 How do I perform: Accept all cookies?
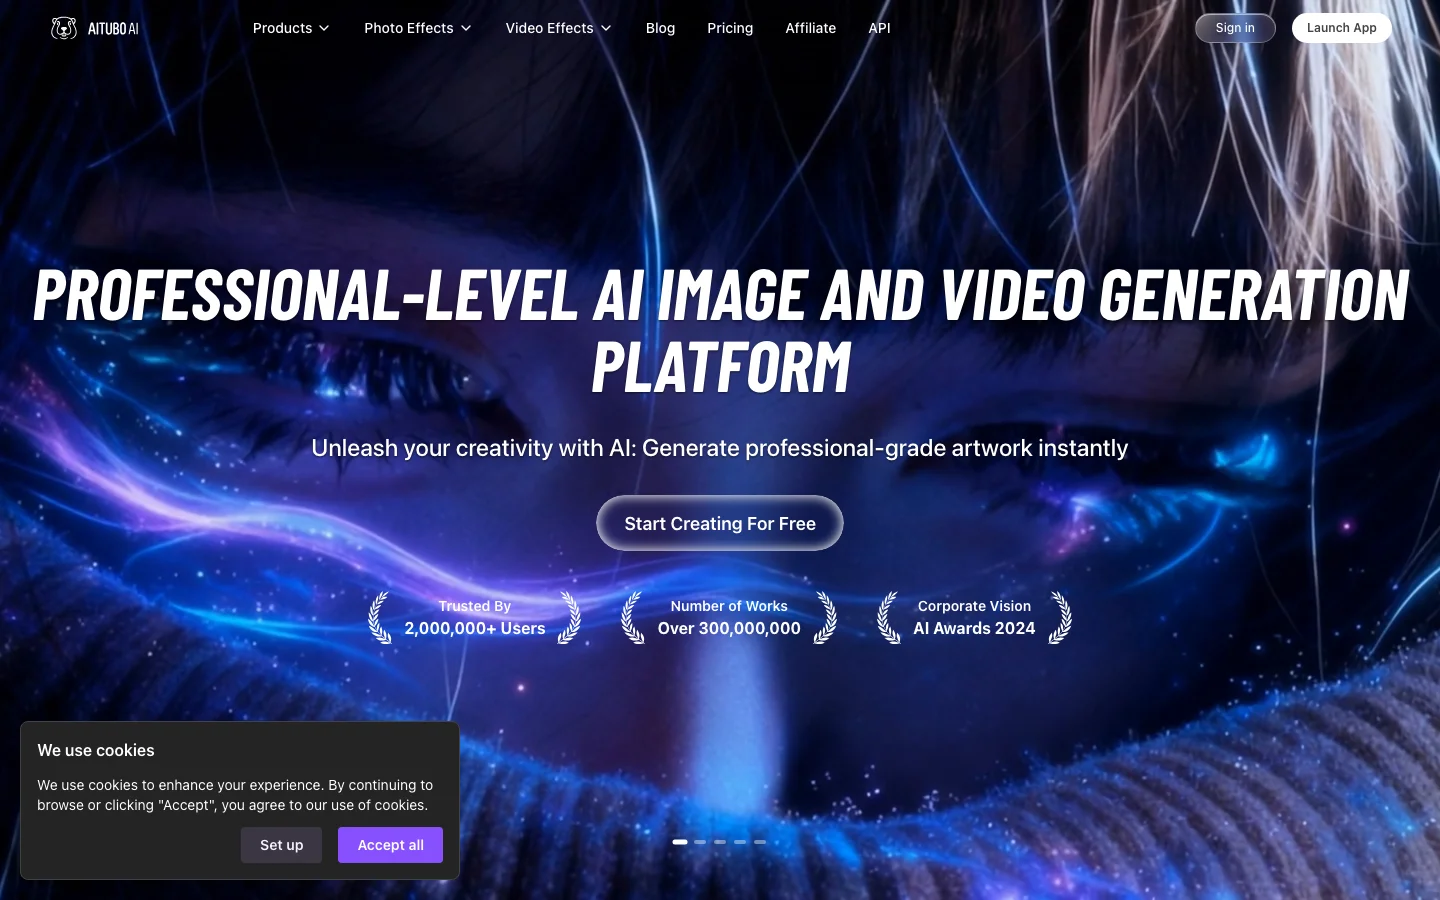point(390,845)
